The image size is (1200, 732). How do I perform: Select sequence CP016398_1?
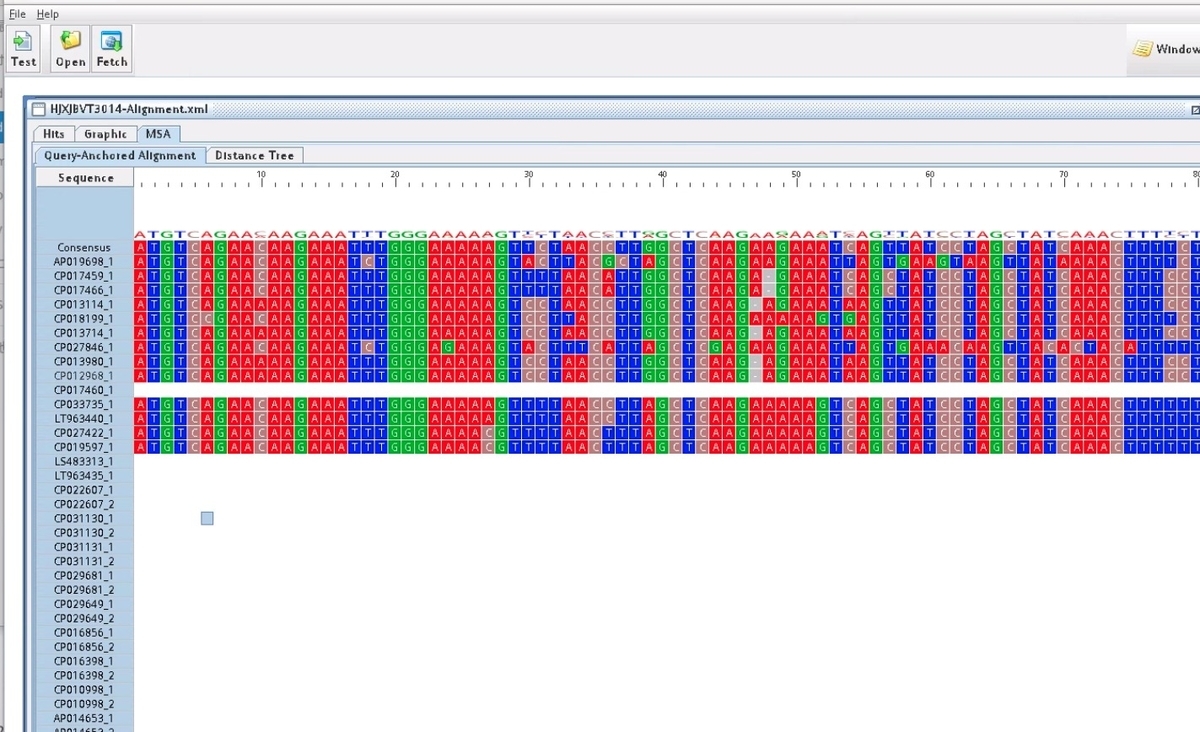[84, 661]
